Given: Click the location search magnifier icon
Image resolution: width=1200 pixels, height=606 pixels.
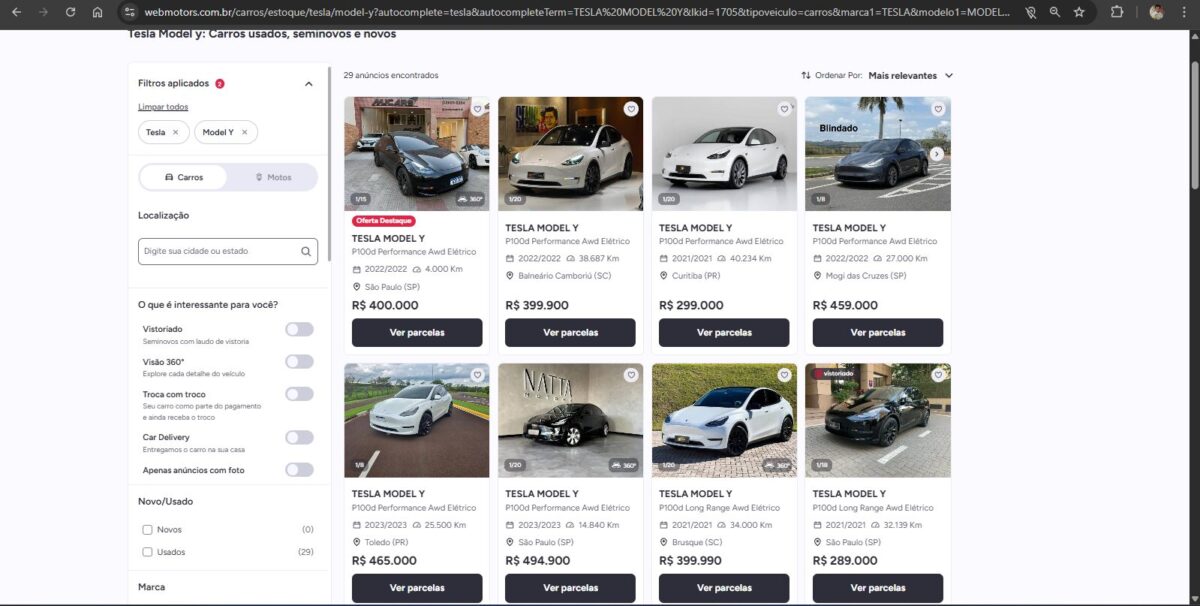Looking at the screenshot, I should point(306,251).
